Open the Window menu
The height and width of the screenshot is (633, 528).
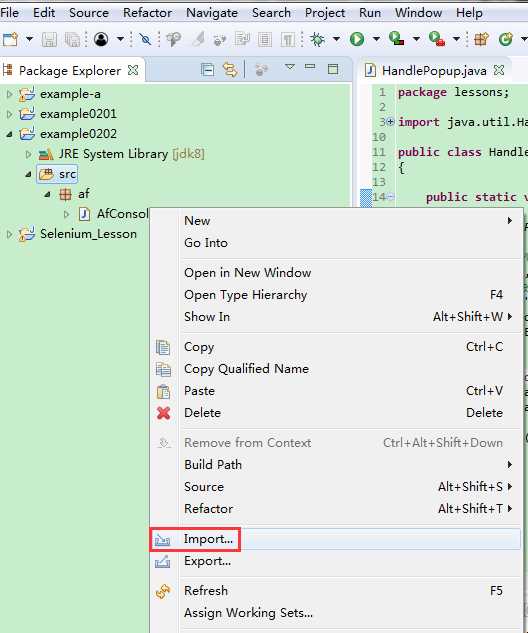(x=419, y=13)
